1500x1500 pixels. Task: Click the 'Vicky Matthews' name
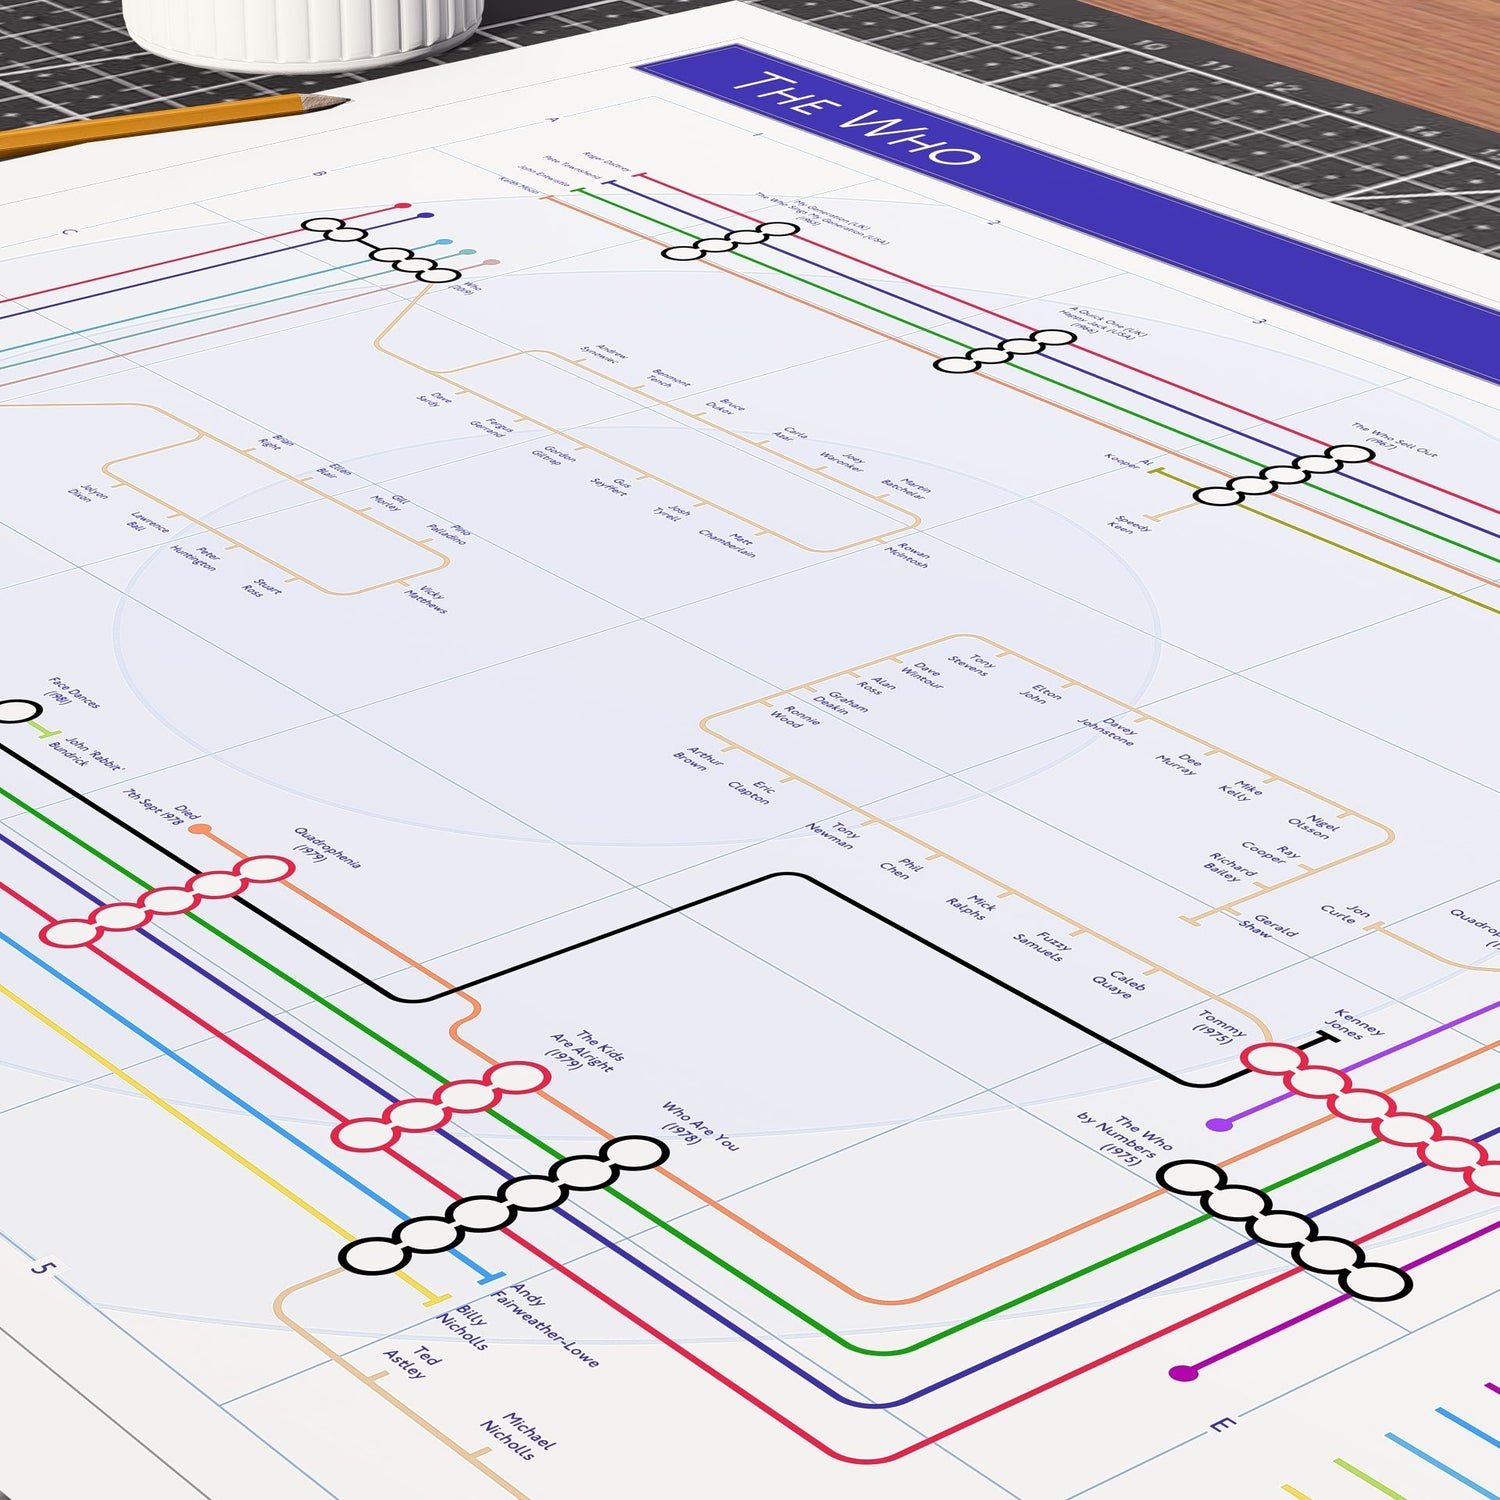426,599
